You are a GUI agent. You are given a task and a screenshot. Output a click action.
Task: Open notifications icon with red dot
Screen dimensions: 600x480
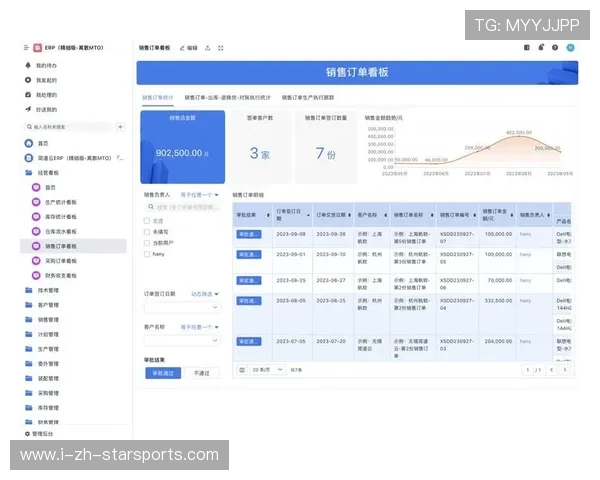(x=541, y=47)
